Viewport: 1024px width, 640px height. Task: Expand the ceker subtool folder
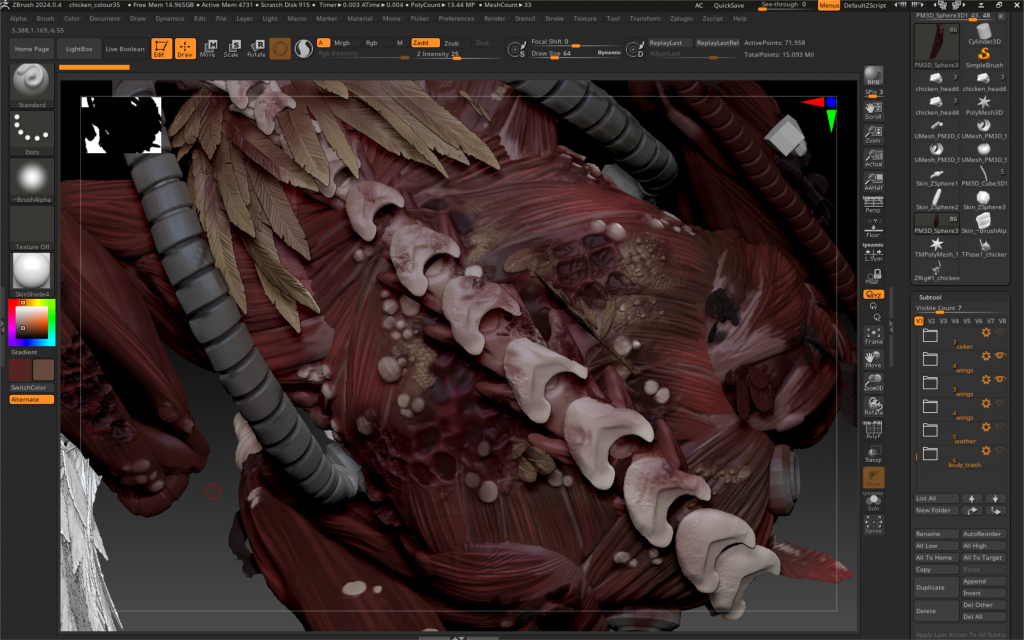930,336
